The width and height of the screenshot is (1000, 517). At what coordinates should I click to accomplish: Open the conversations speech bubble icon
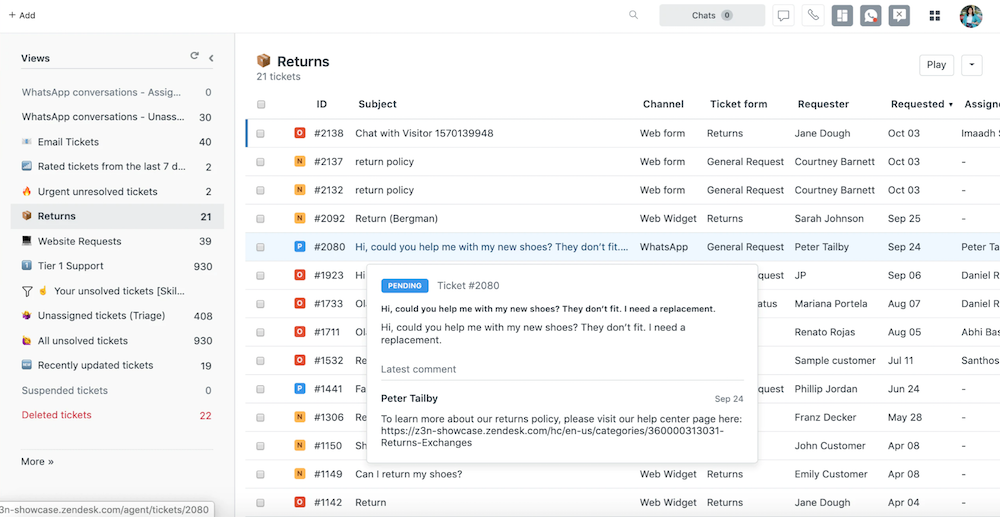(783, 15)
